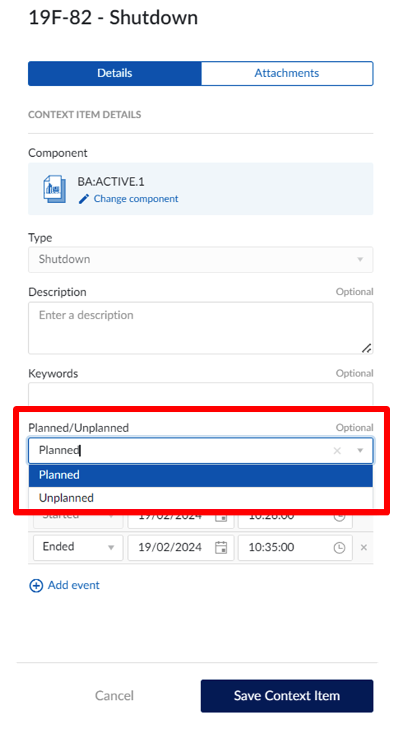Click the BA:ACTIVE.1 component document icon

click(x=54, y=189)
